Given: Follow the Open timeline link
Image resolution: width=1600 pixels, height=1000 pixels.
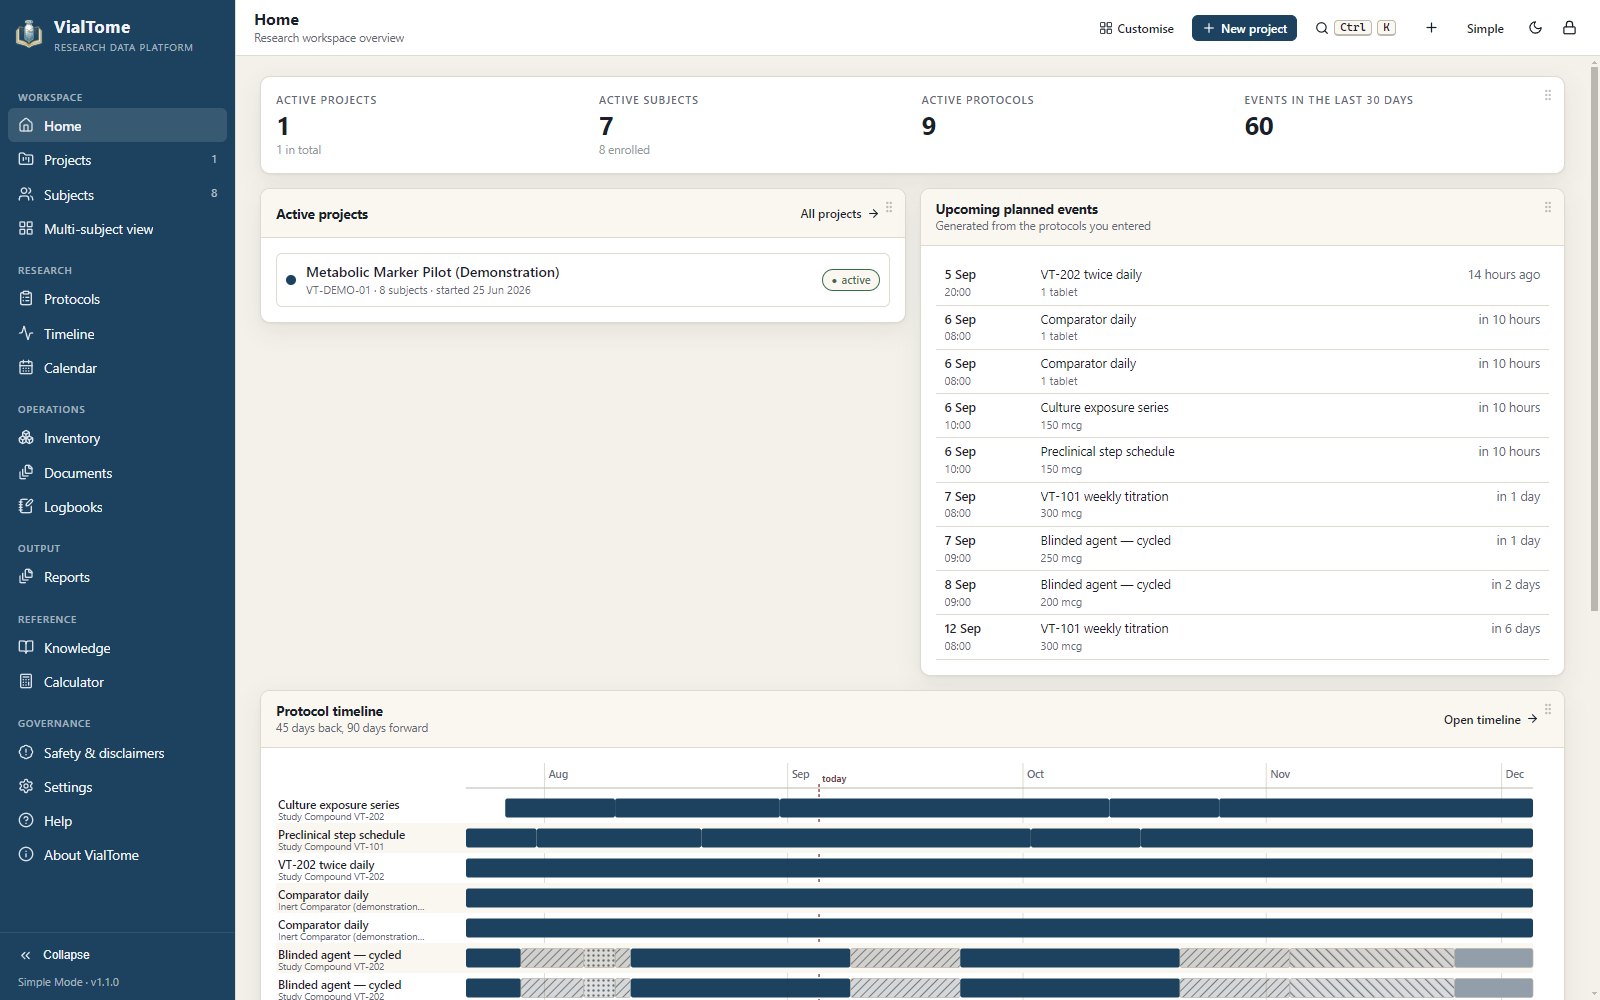Looking at the screenshot, I should 1490,719.
